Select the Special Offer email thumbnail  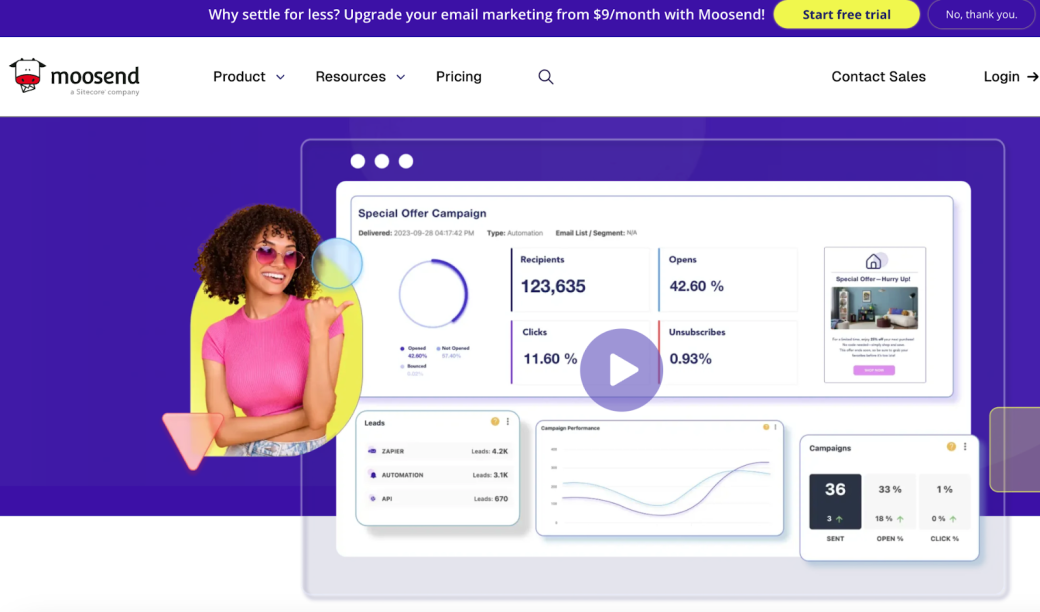(874, 315)
